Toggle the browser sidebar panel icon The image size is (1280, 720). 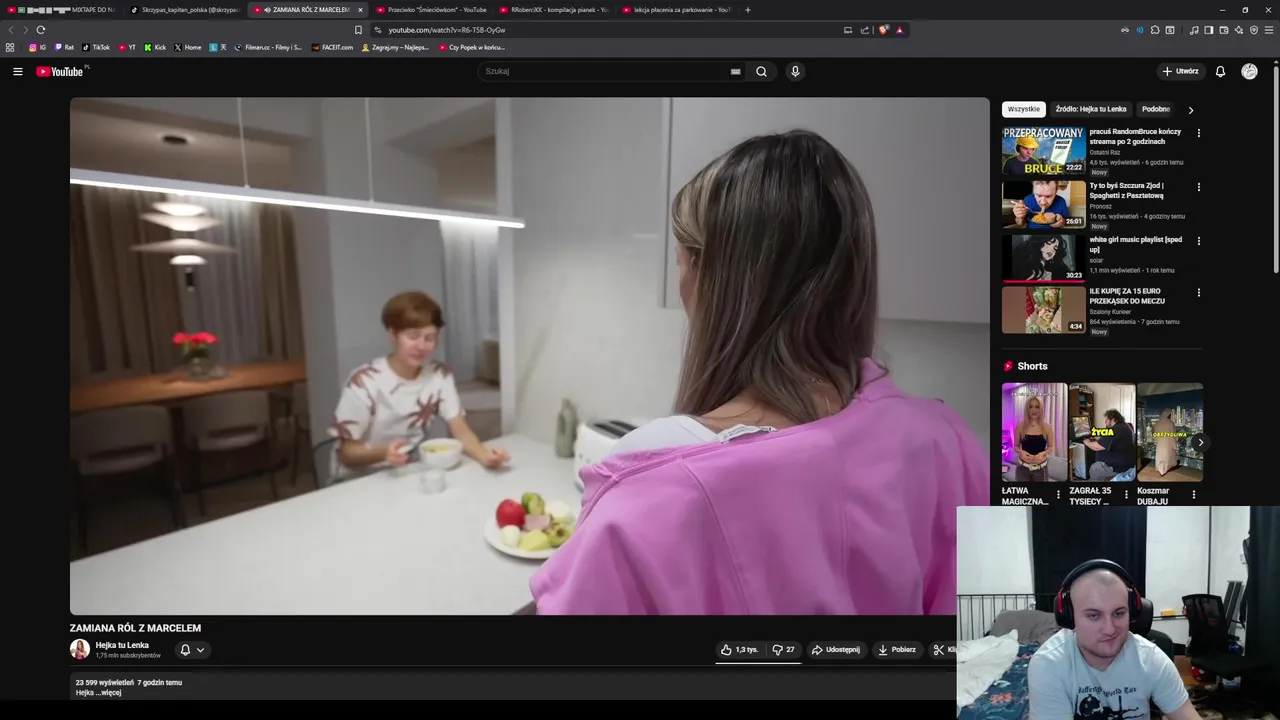[1208, 30]
